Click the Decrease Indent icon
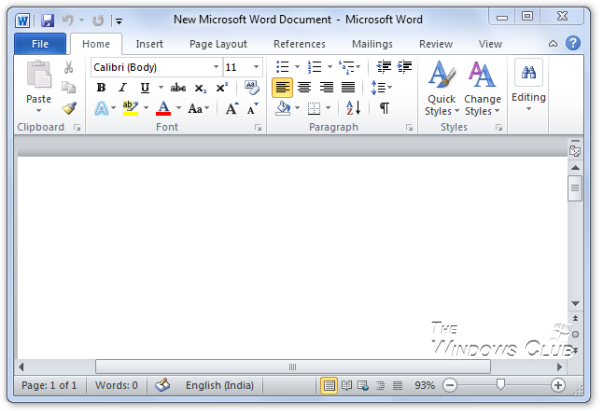 383,67
